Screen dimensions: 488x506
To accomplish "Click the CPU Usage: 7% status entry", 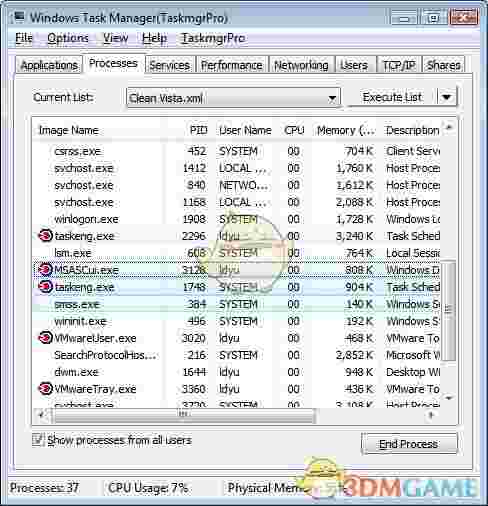I will point(148,488).
